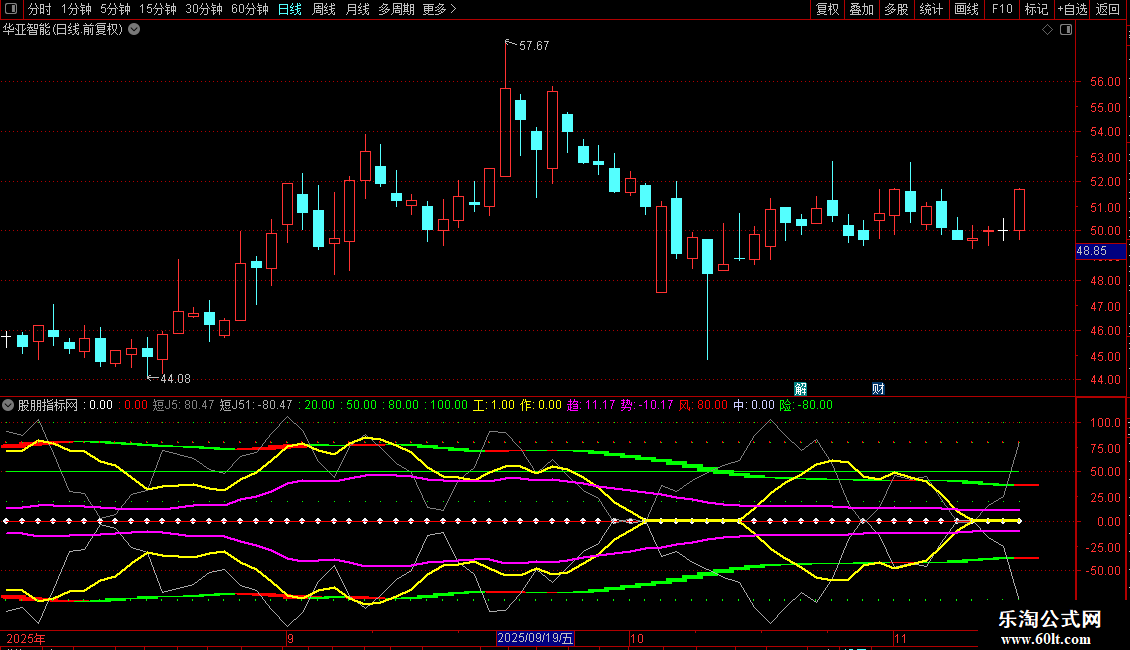Click the 2025/09/19 date marker on timeline
1130x650 pixels.
(x=536, y=638)
